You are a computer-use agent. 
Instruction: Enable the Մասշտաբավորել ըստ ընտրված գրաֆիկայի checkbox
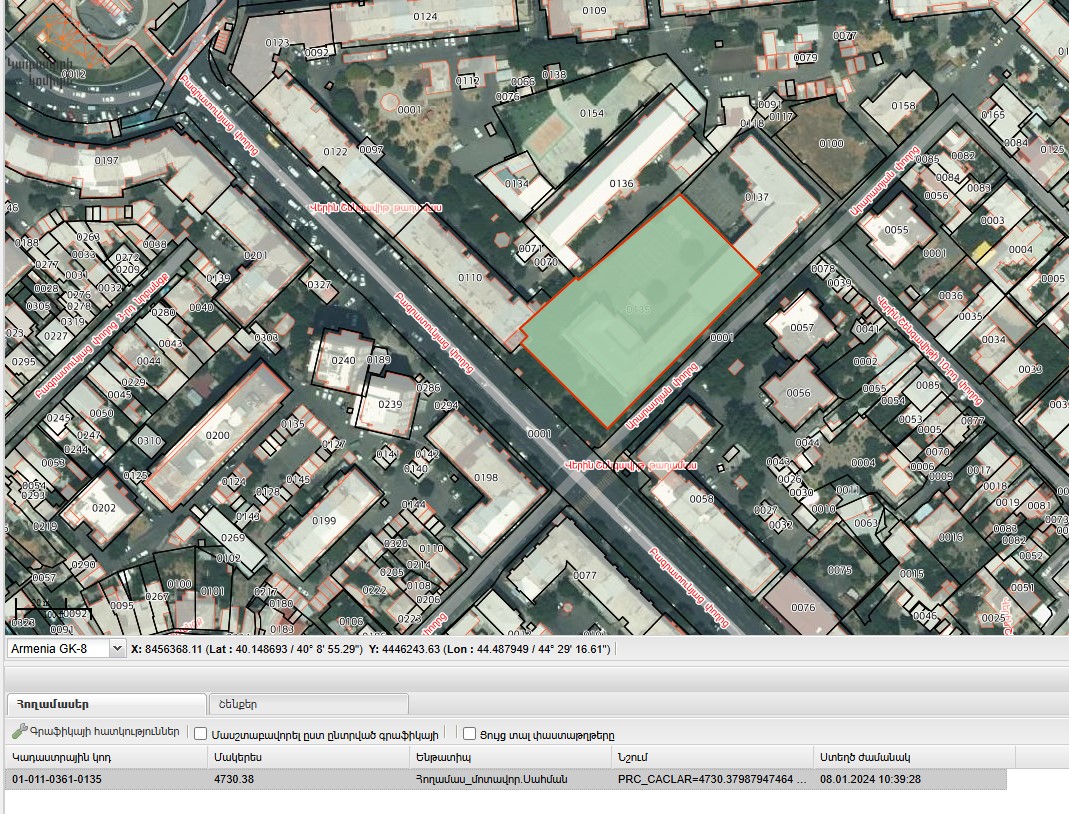[x=200, y=734]
